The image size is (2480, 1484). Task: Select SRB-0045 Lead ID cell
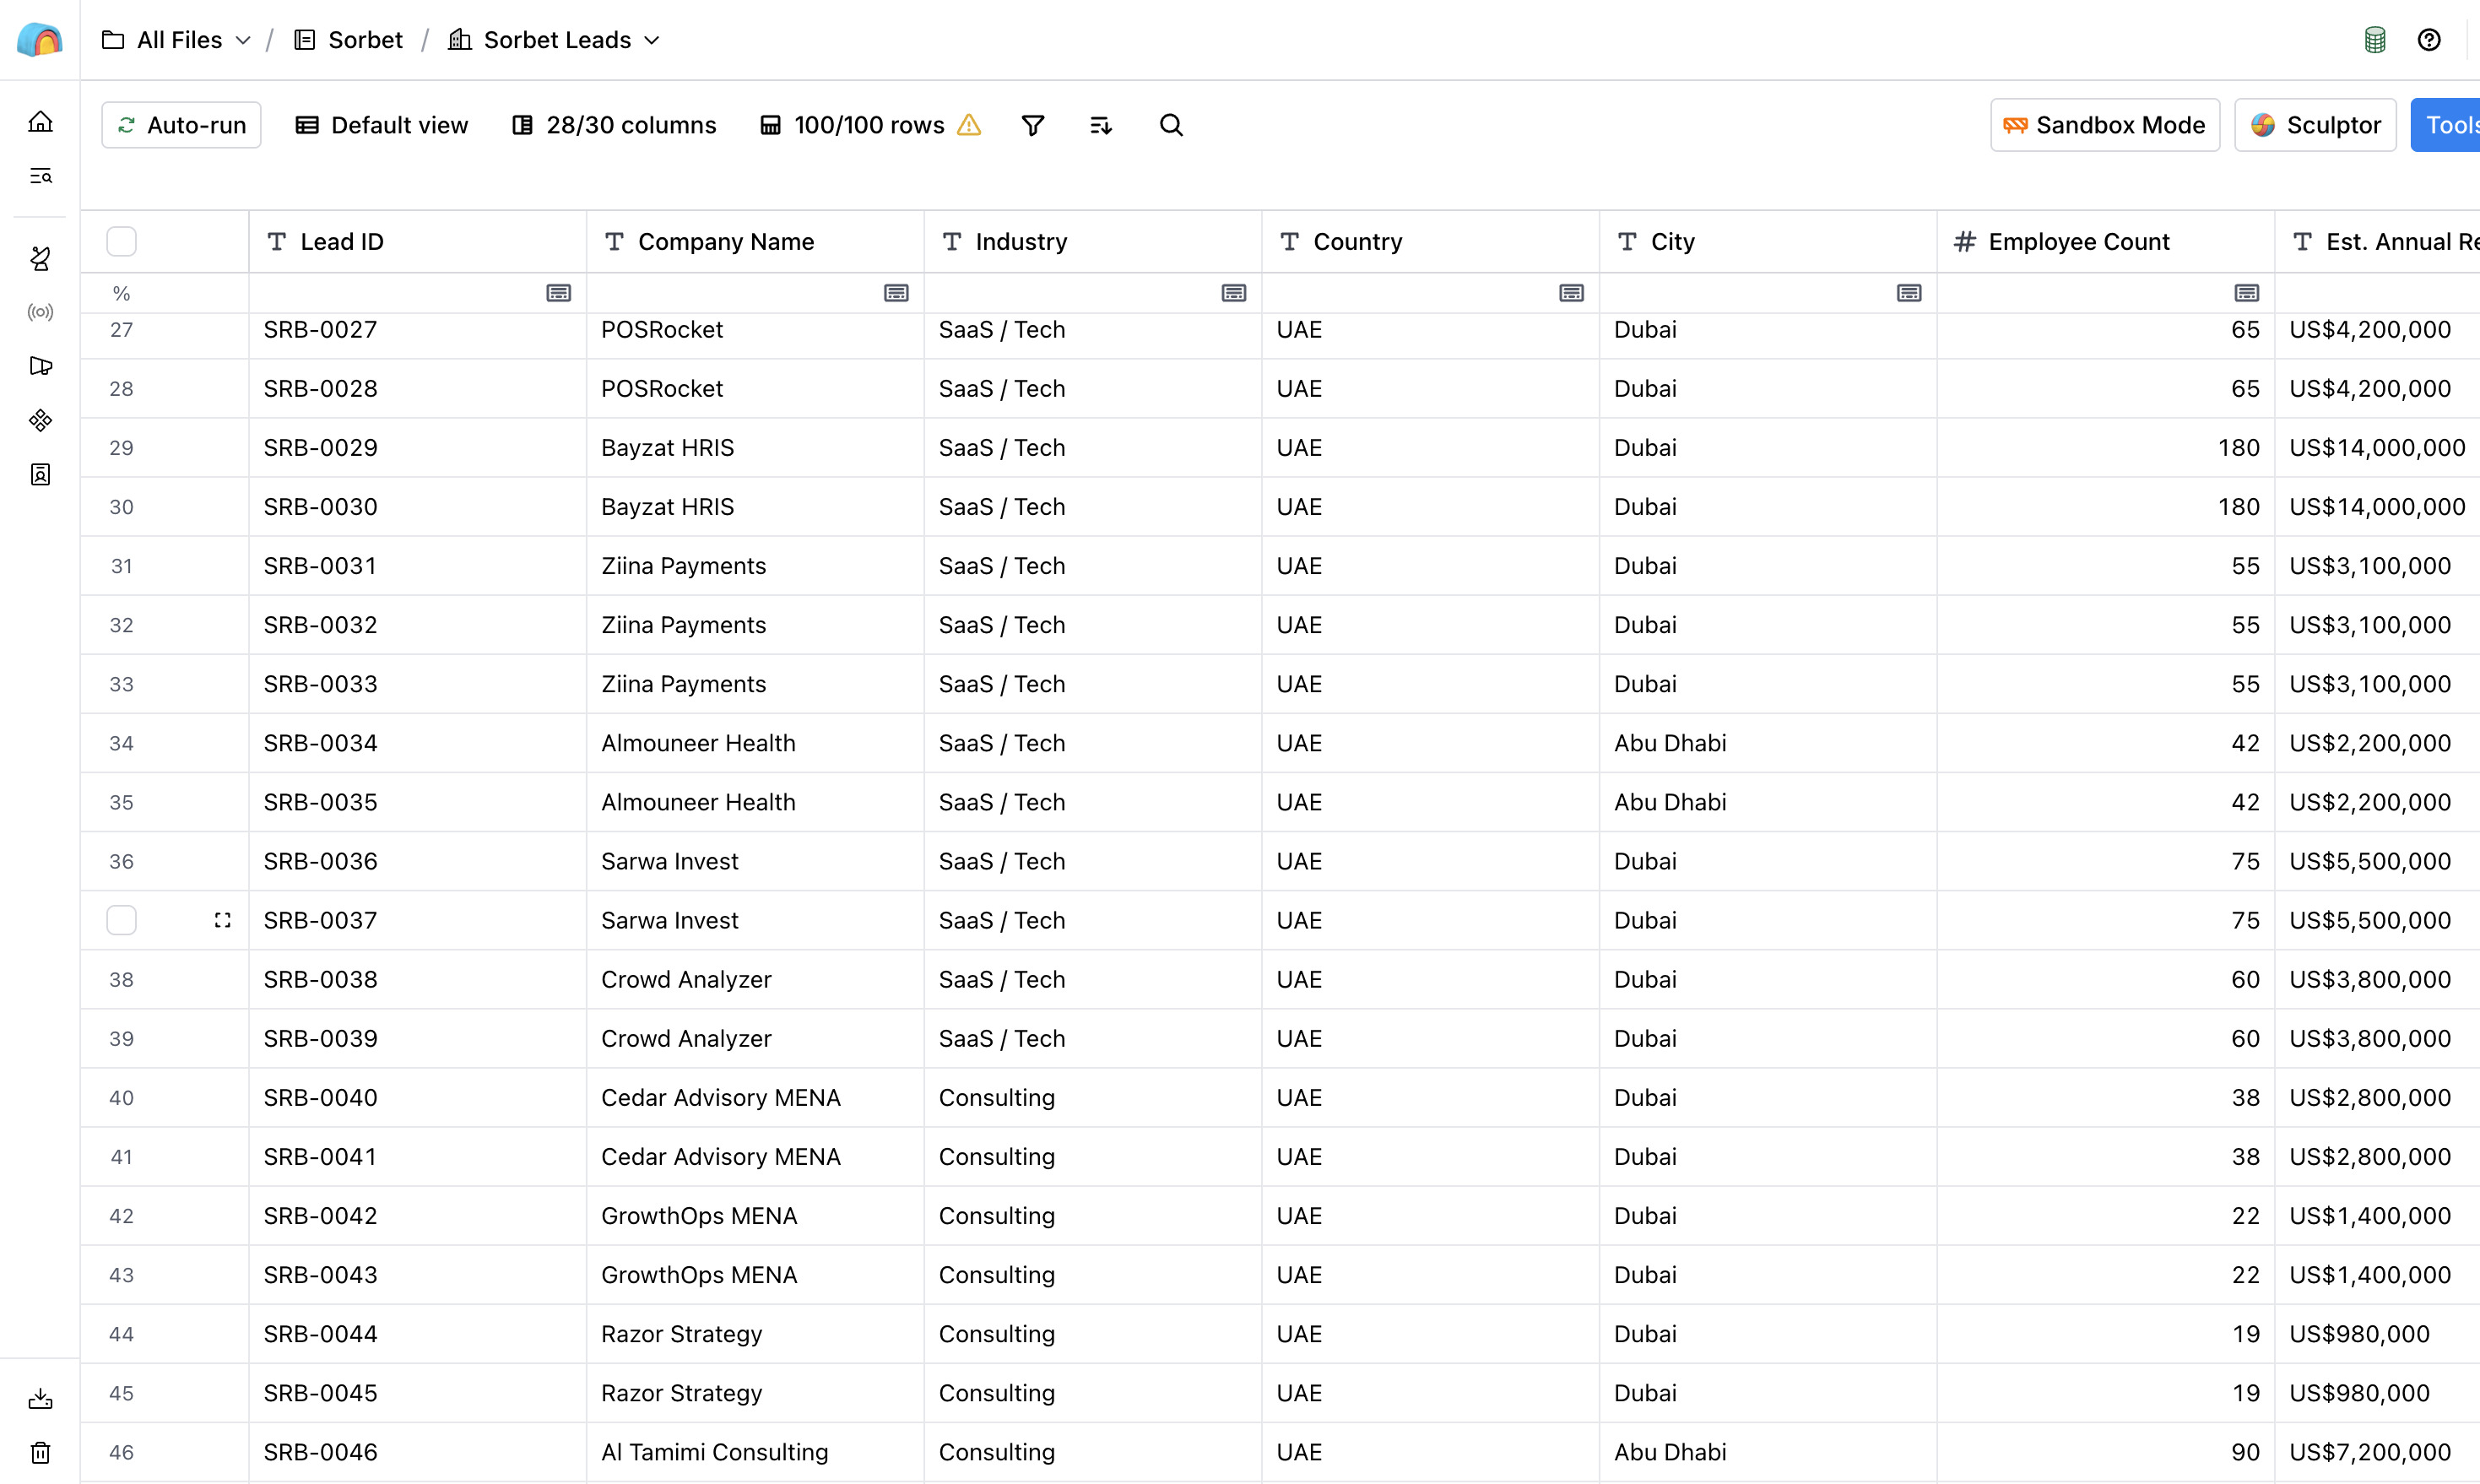pos(417,1393)
